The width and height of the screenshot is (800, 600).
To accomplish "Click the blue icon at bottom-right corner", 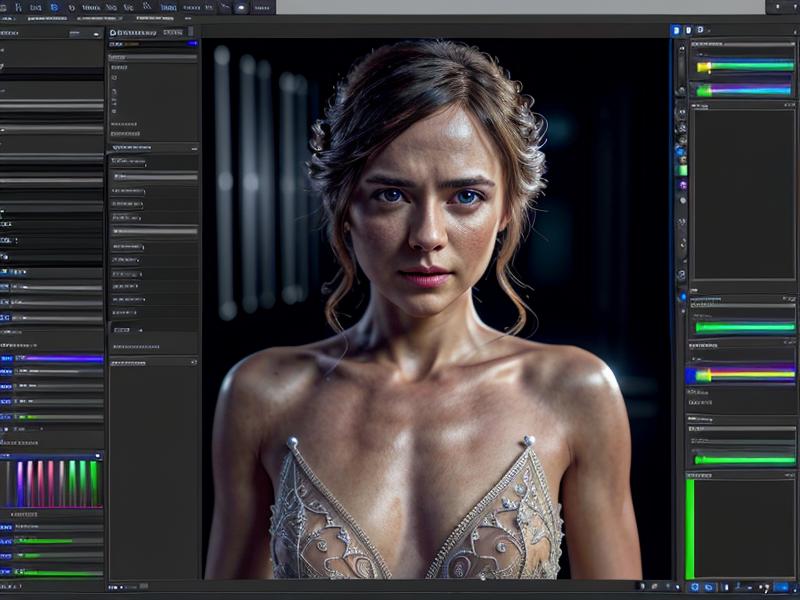I will (781, 587).
